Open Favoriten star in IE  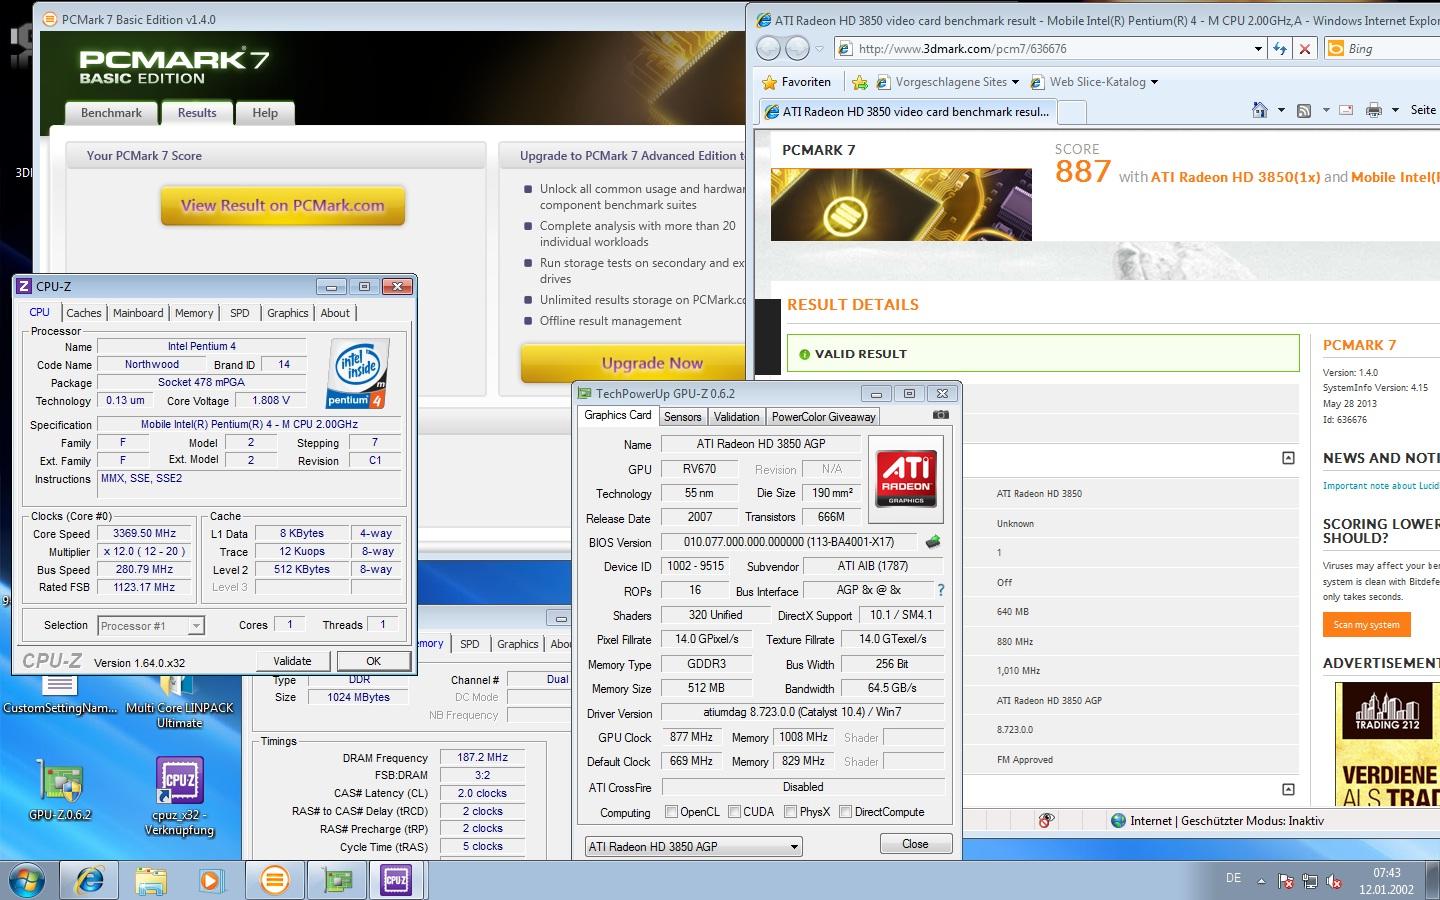coord(796,82)
